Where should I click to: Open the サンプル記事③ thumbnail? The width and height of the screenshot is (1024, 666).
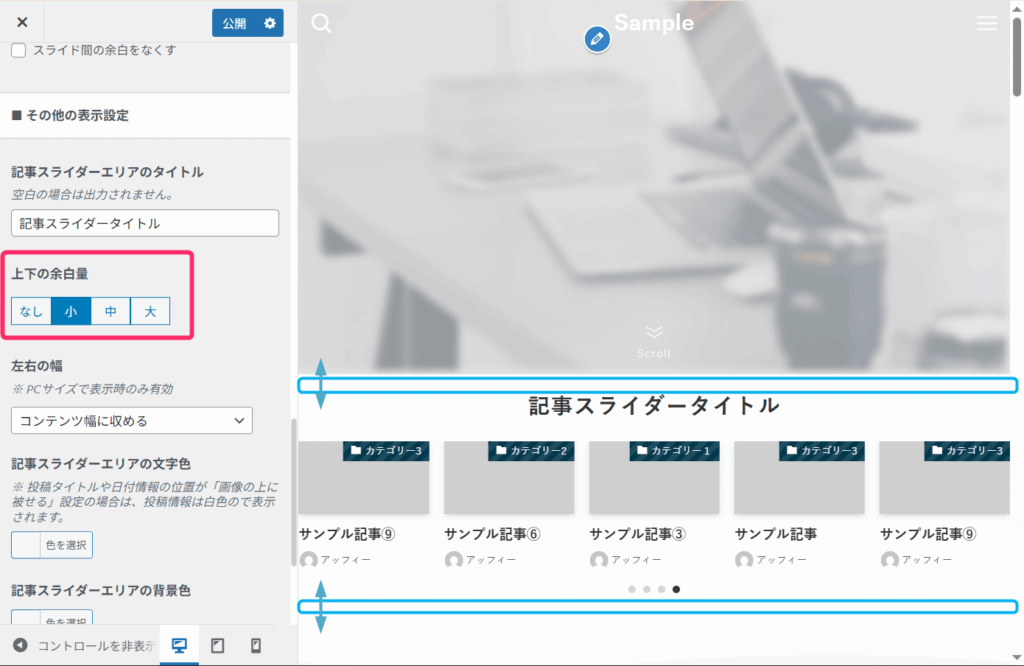654,477
